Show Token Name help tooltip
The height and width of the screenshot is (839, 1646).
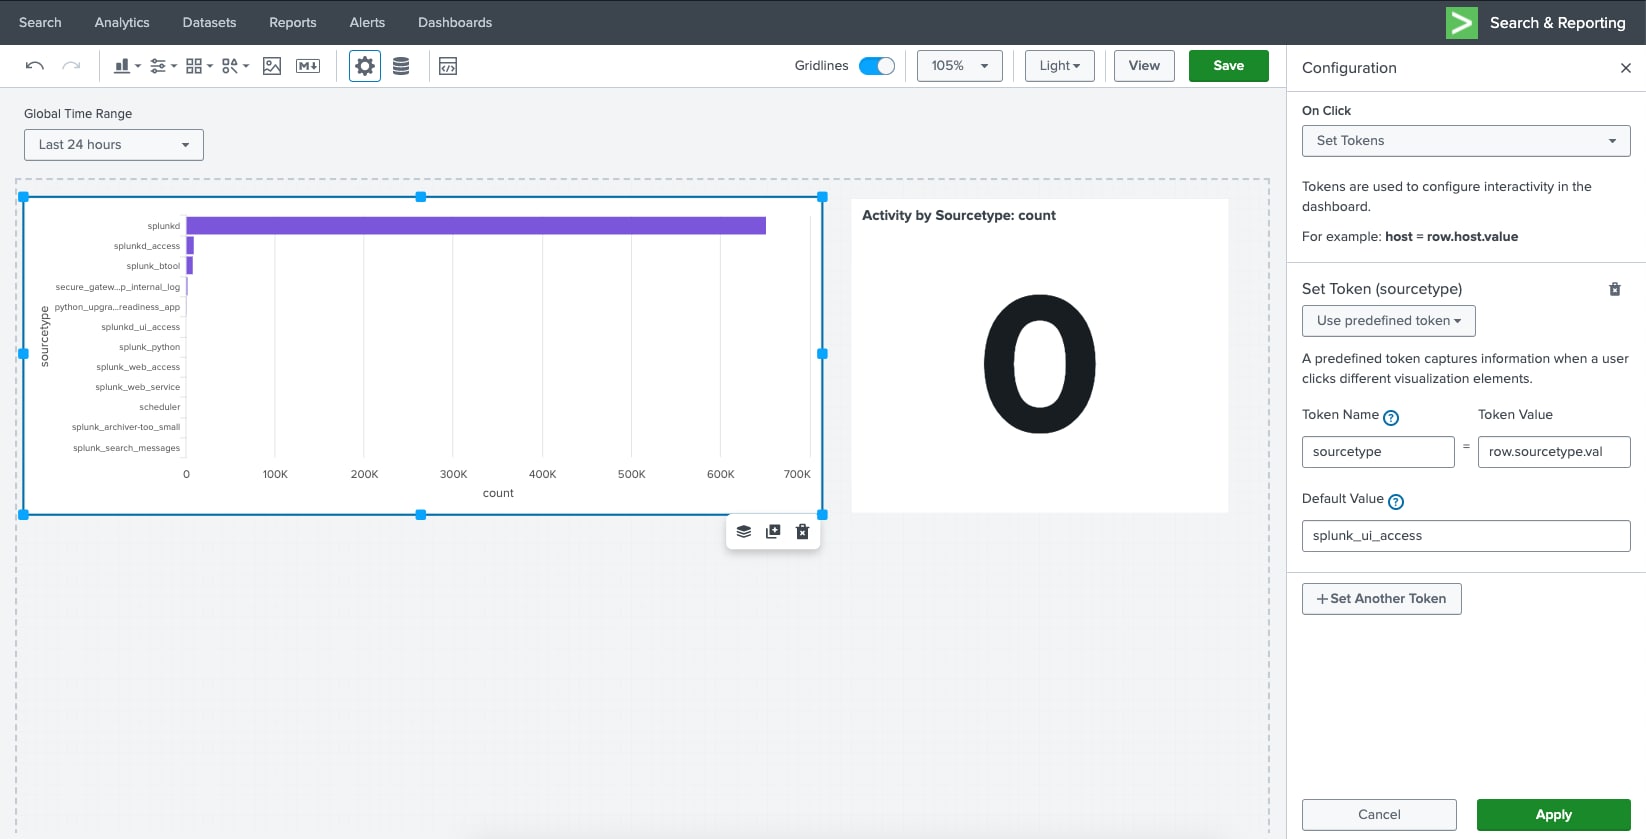(x=1391, y=418)
